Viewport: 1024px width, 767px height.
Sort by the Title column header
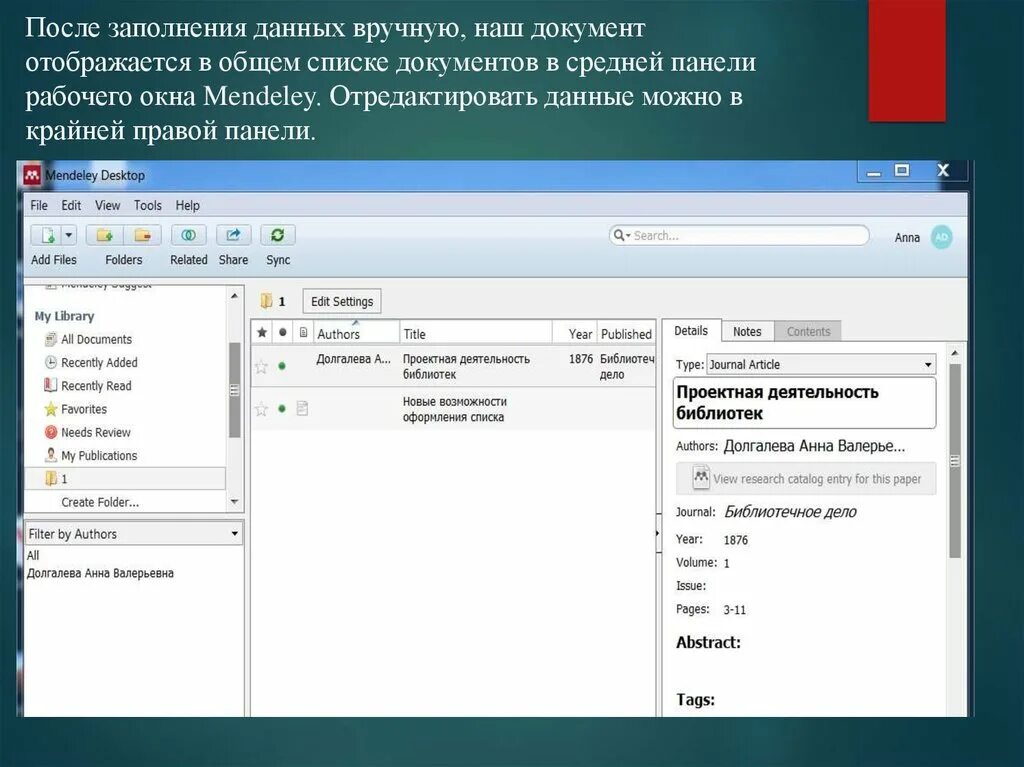pos(476,333)
